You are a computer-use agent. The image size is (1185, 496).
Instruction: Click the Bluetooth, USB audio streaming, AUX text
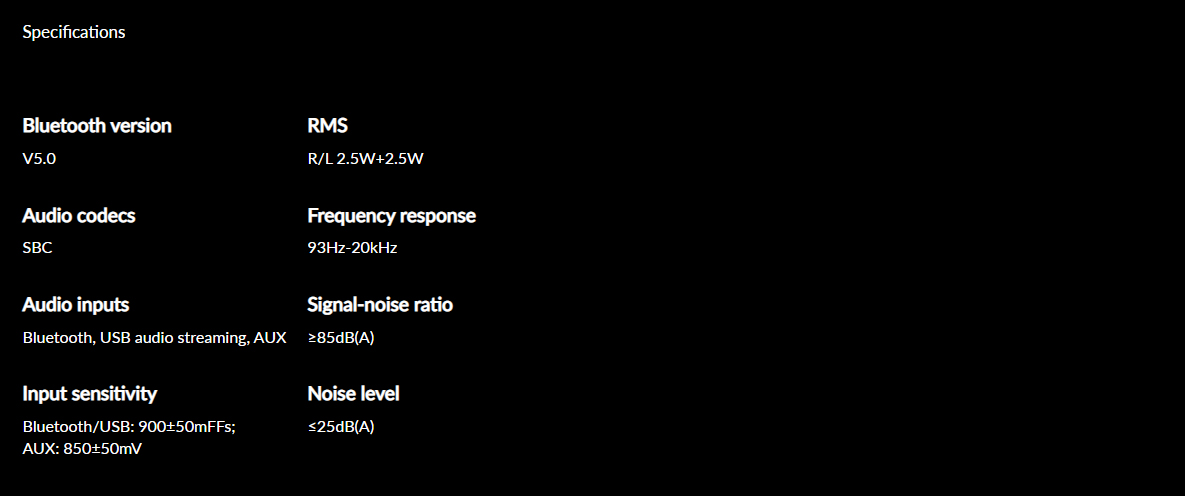155,338
